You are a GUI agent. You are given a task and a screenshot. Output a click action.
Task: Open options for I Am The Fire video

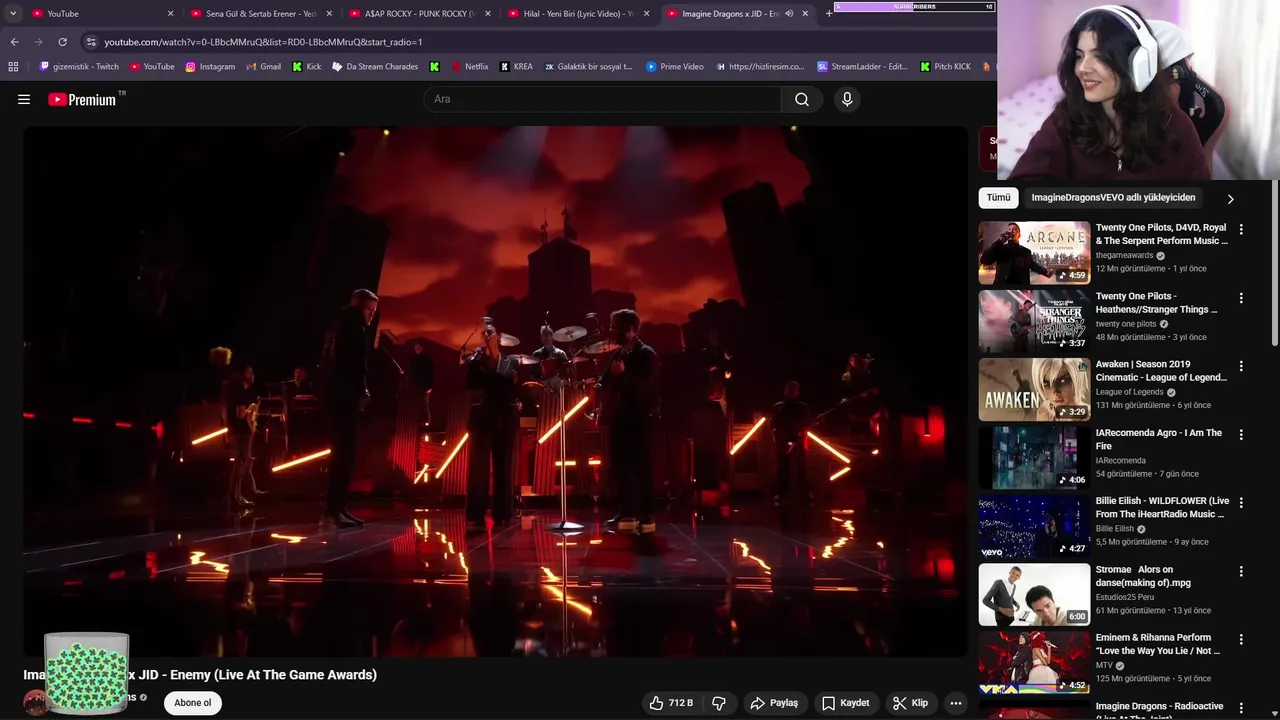click(x=1241, y=435)
